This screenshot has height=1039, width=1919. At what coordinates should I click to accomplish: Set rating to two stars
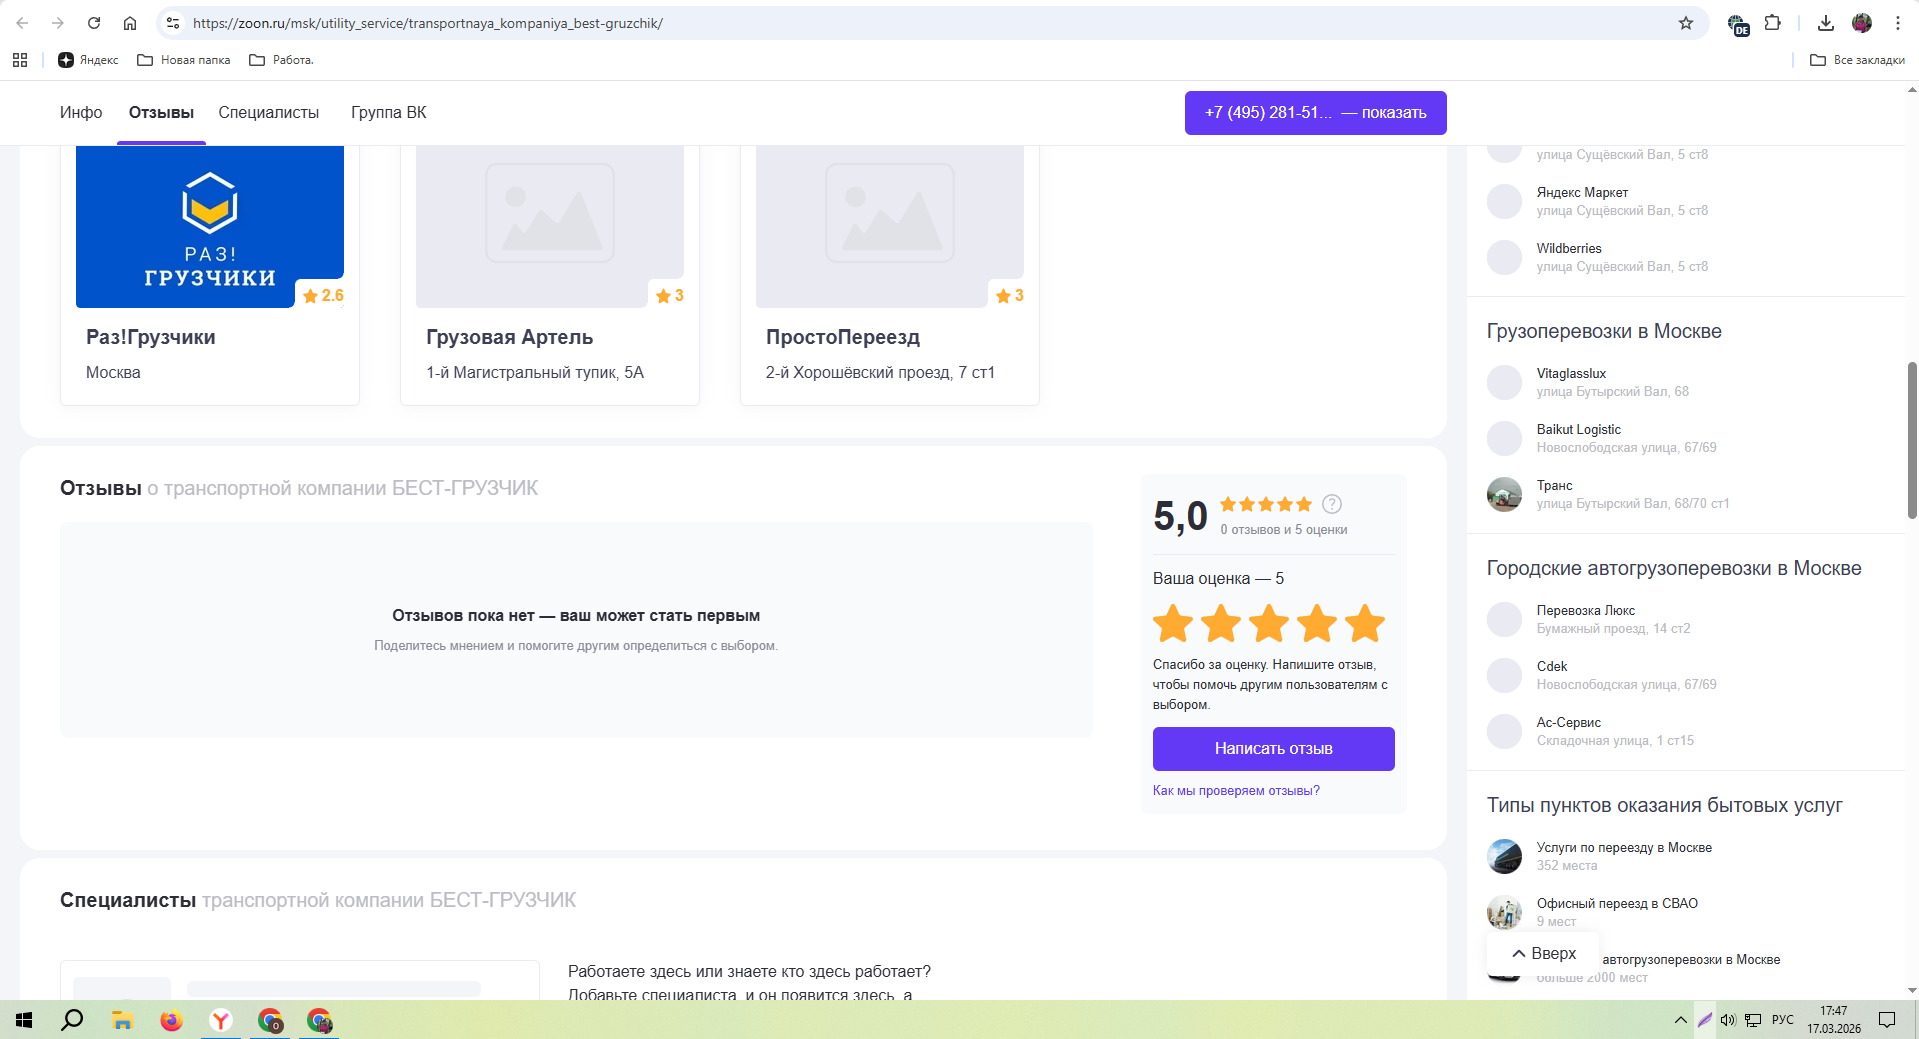coord(1221,623)
